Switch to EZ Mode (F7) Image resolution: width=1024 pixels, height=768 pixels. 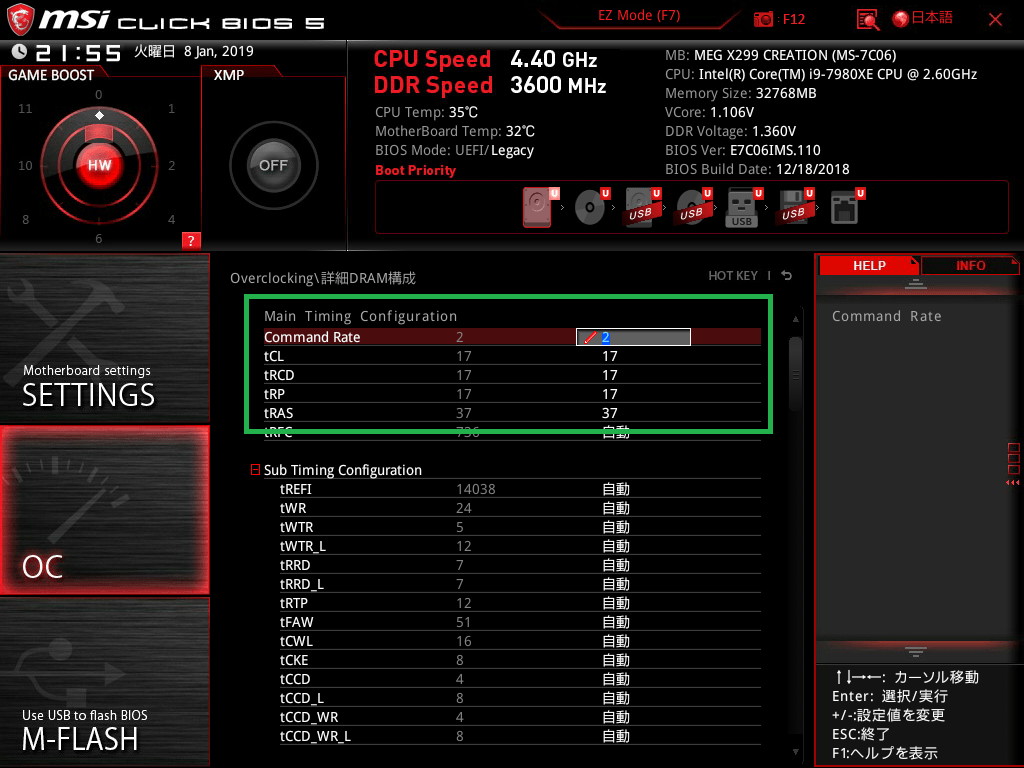tap(639, 16)
